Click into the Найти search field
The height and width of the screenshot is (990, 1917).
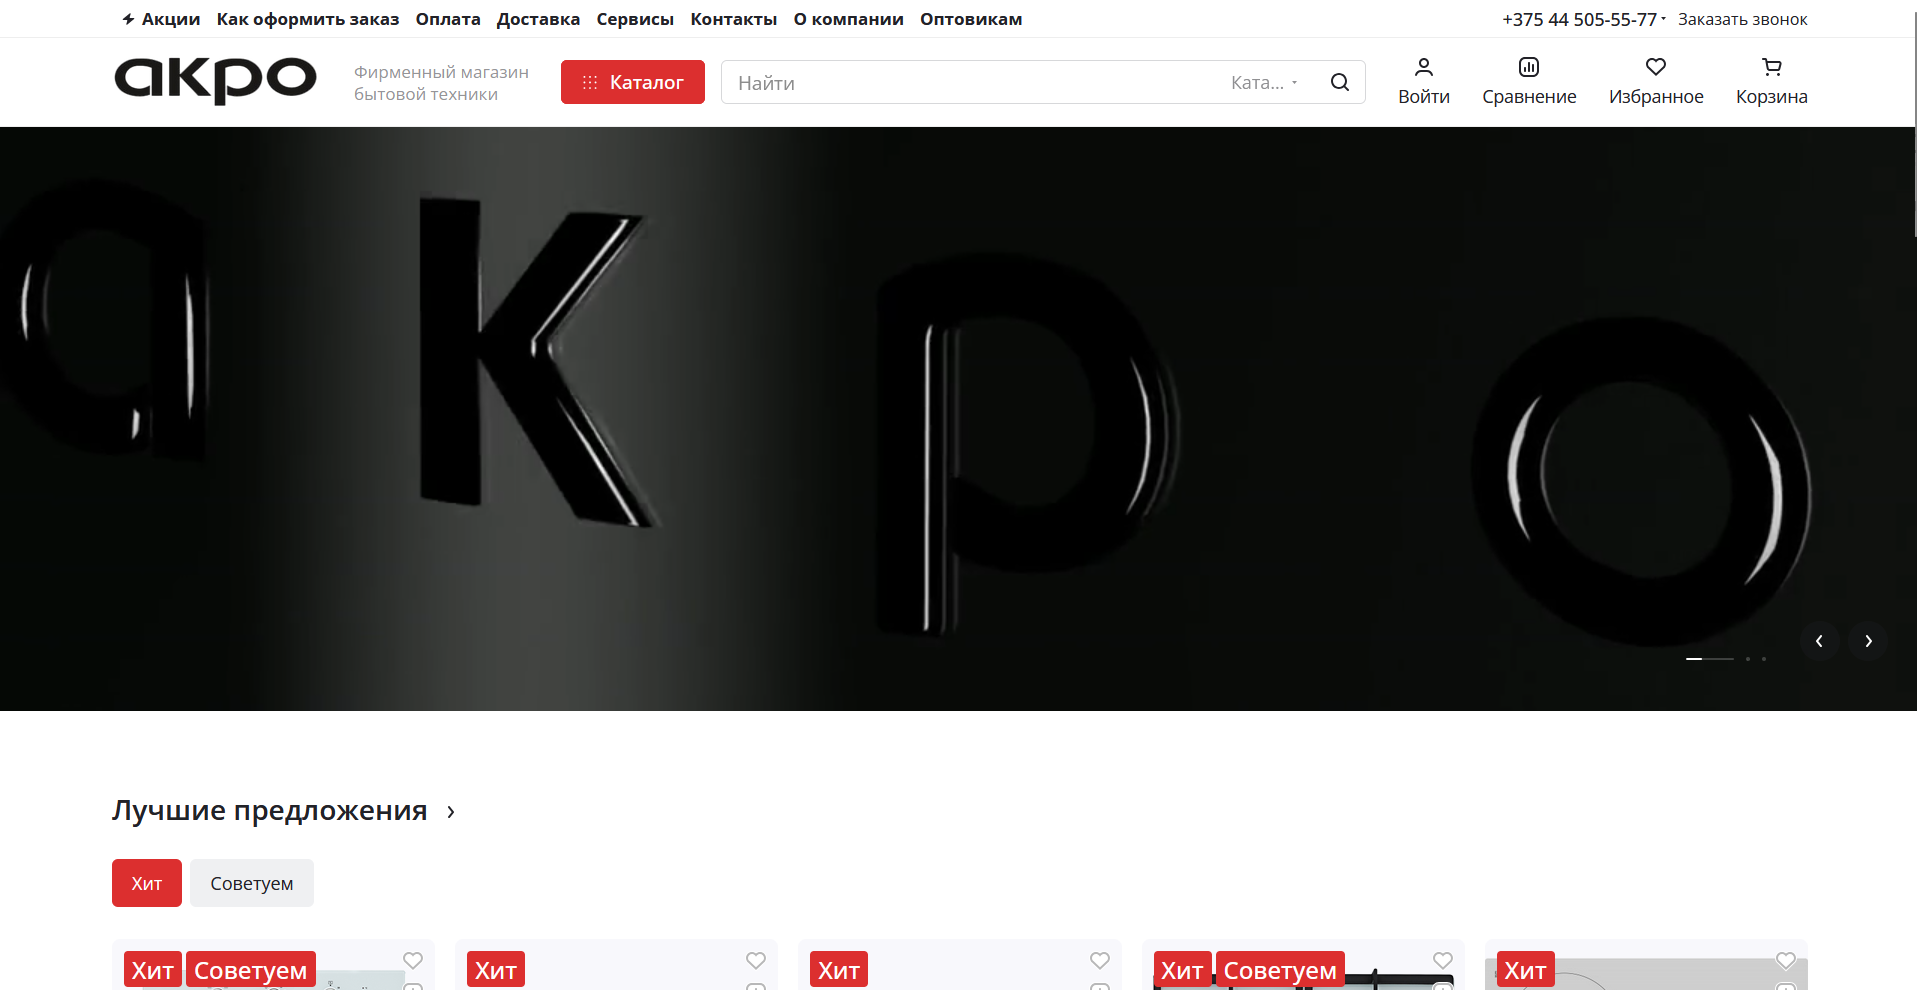(x=970, y=83)
